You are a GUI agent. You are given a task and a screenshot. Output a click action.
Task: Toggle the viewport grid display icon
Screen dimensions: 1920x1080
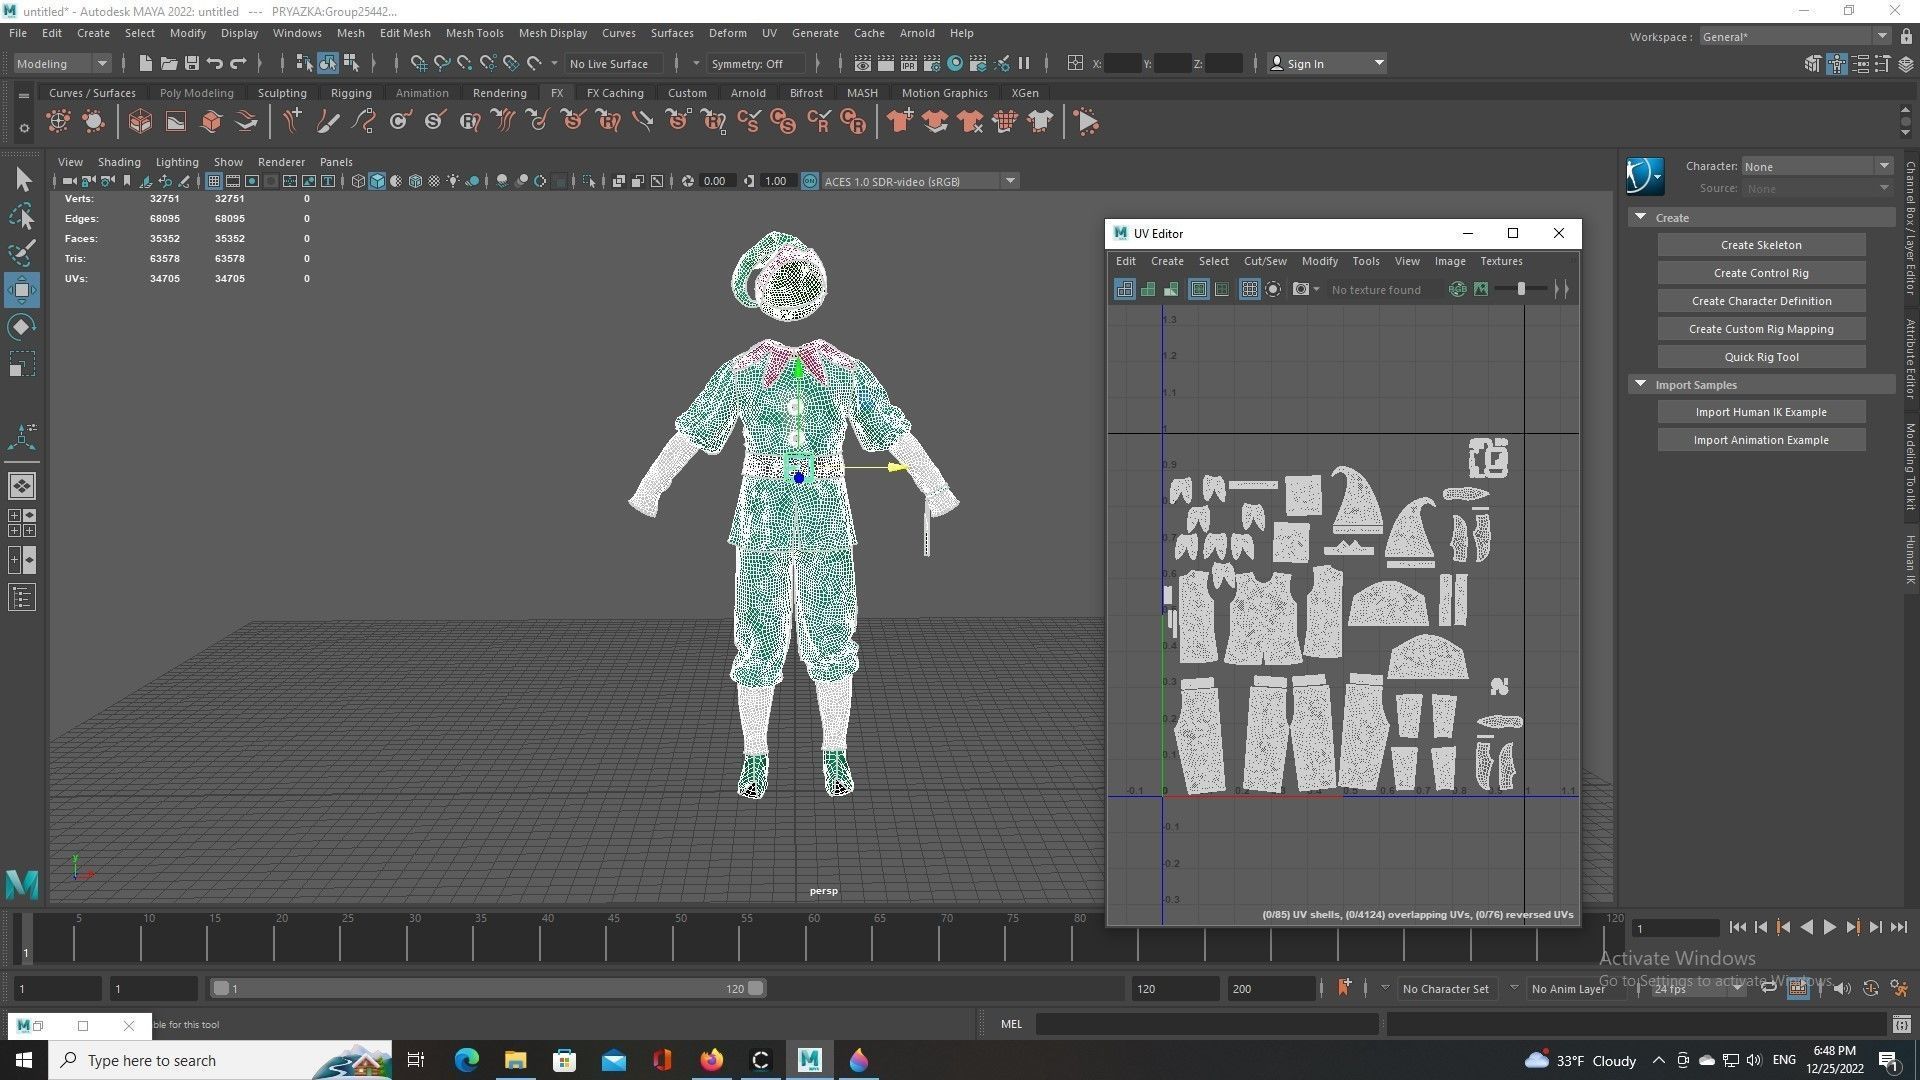[213, 181]
